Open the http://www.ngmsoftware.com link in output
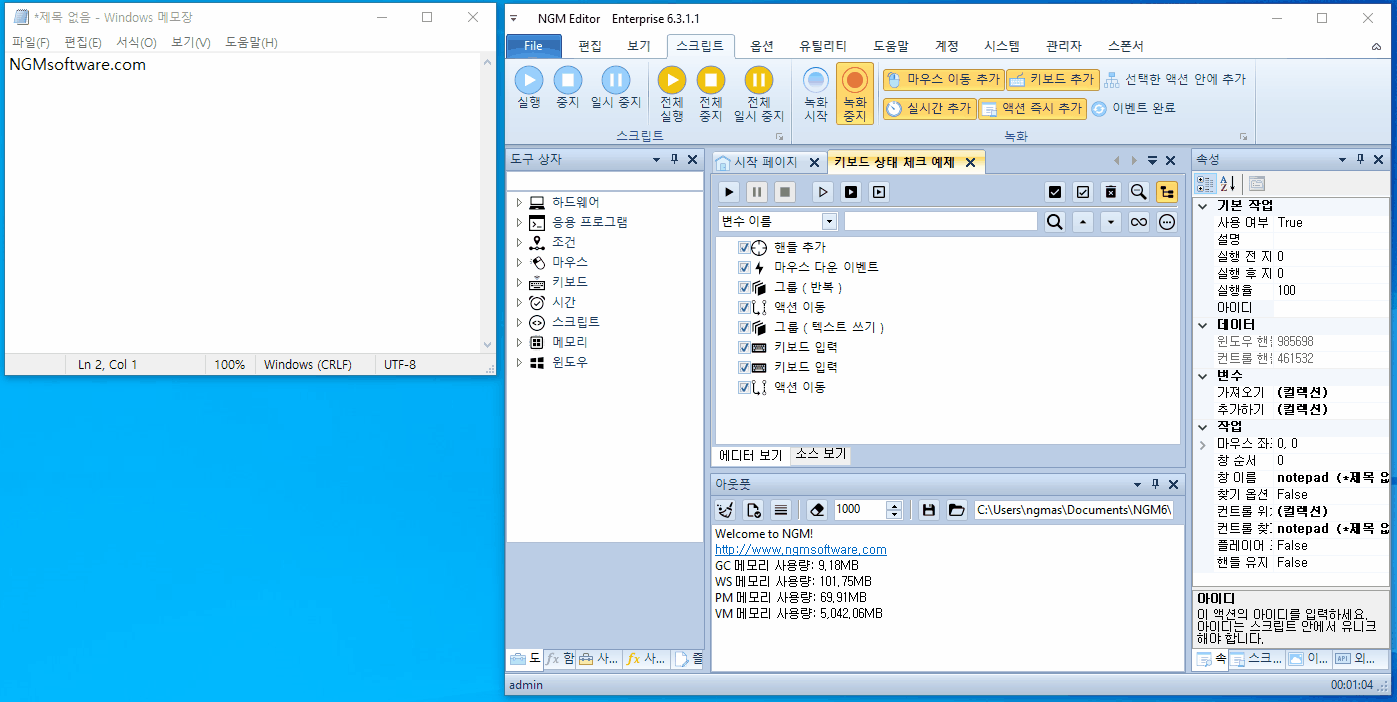The height and width of the screenshot is (702, 1397). [x=800, y=550]
